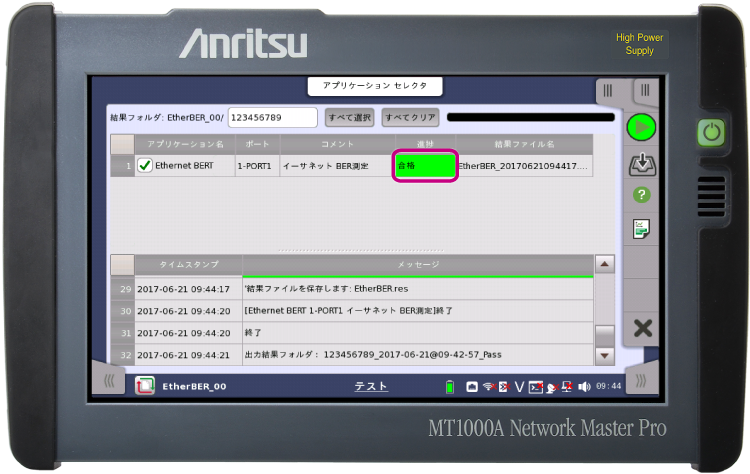Click the result folder field containing 123456789
The image size is (750, 474).
(x=273, y=118)
